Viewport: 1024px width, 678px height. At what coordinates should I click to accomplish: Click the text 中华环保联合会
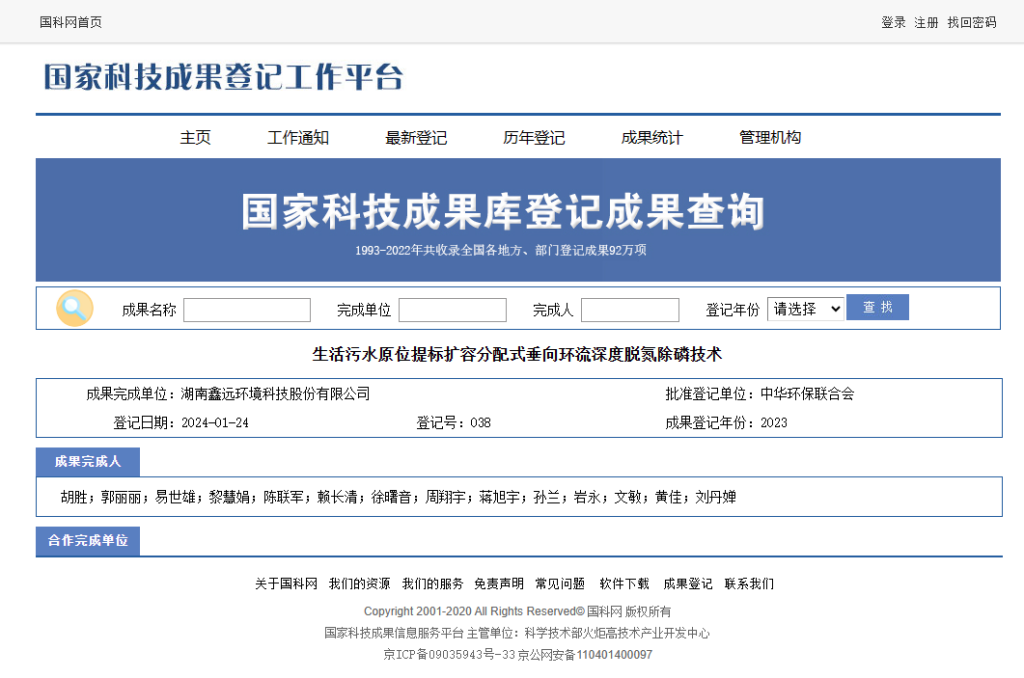tap(807, 394)
